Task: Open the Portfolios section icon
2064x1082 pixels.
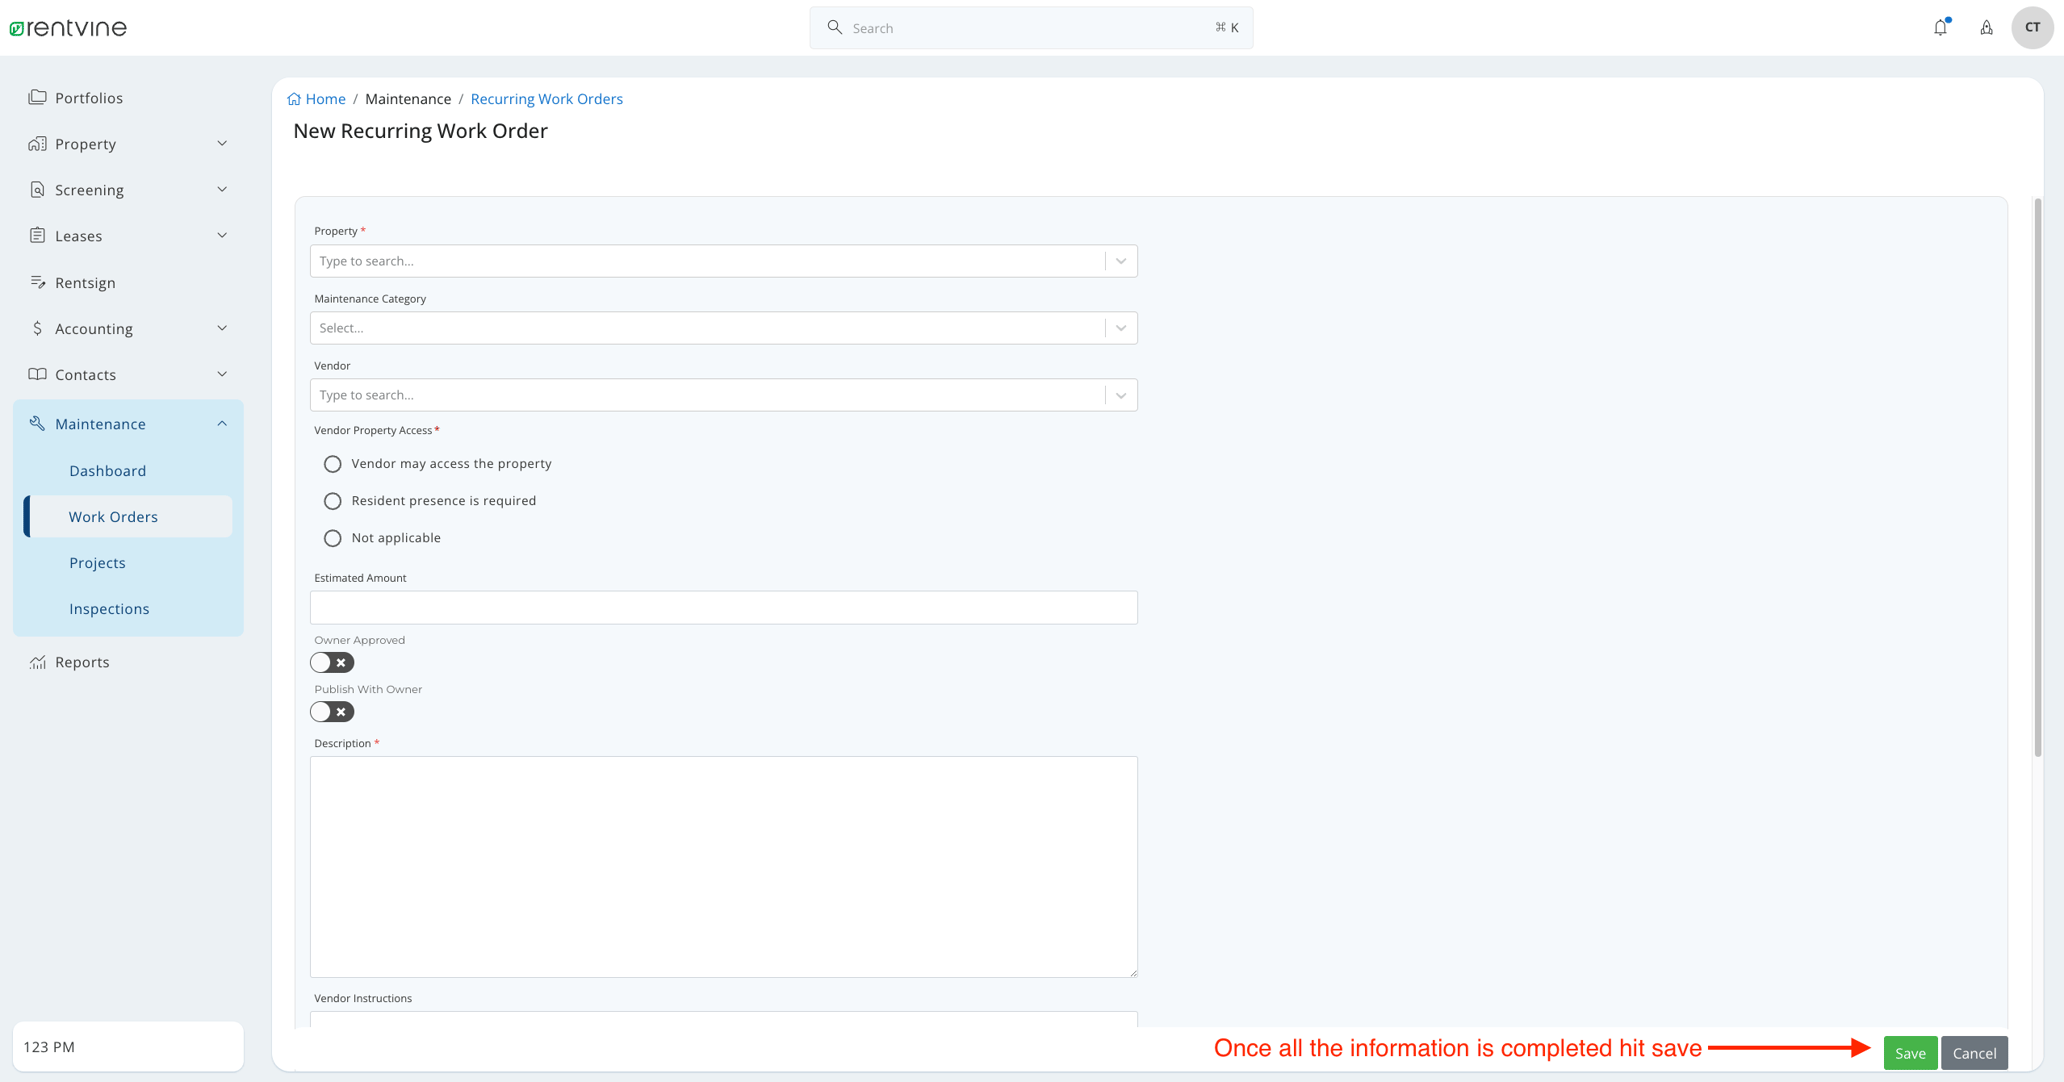Action: click(37, 97)
